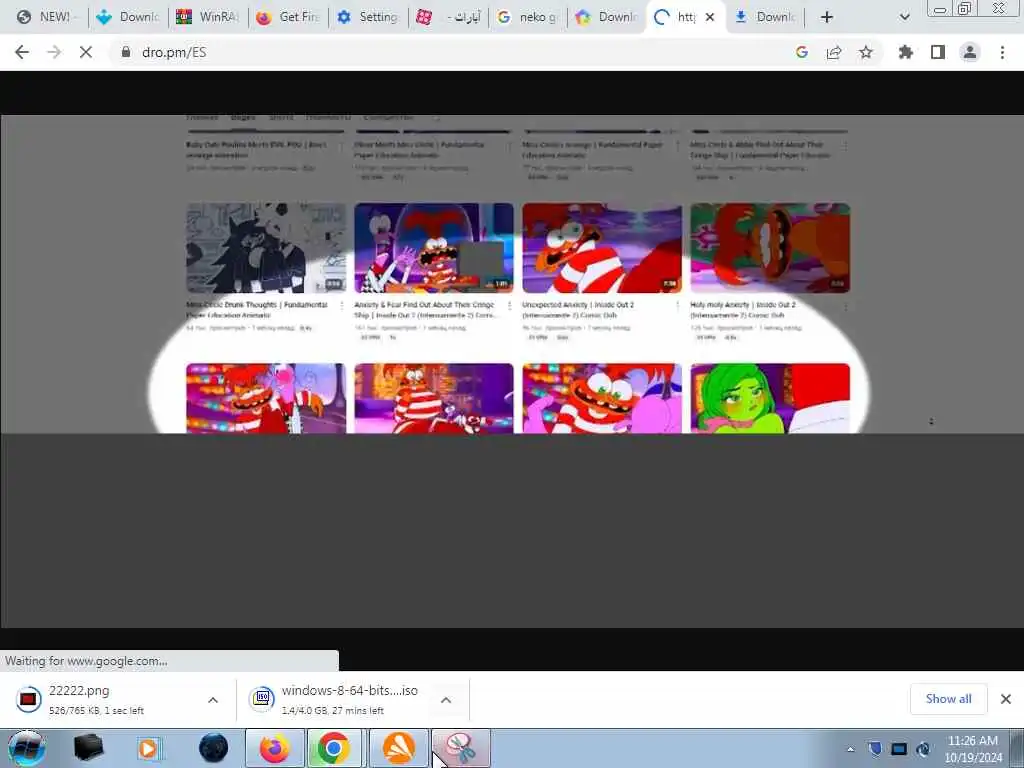Image resolution: width=1024 pixels, height=768 pixels.
Task: Open the orange Avast icon on taskbar
Action: click(399, 748)
